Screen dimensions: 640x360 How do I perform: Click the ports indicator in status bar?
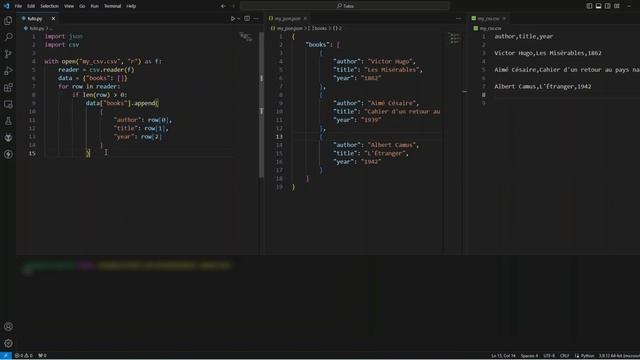pyautogui.click(x=42, y=356)
